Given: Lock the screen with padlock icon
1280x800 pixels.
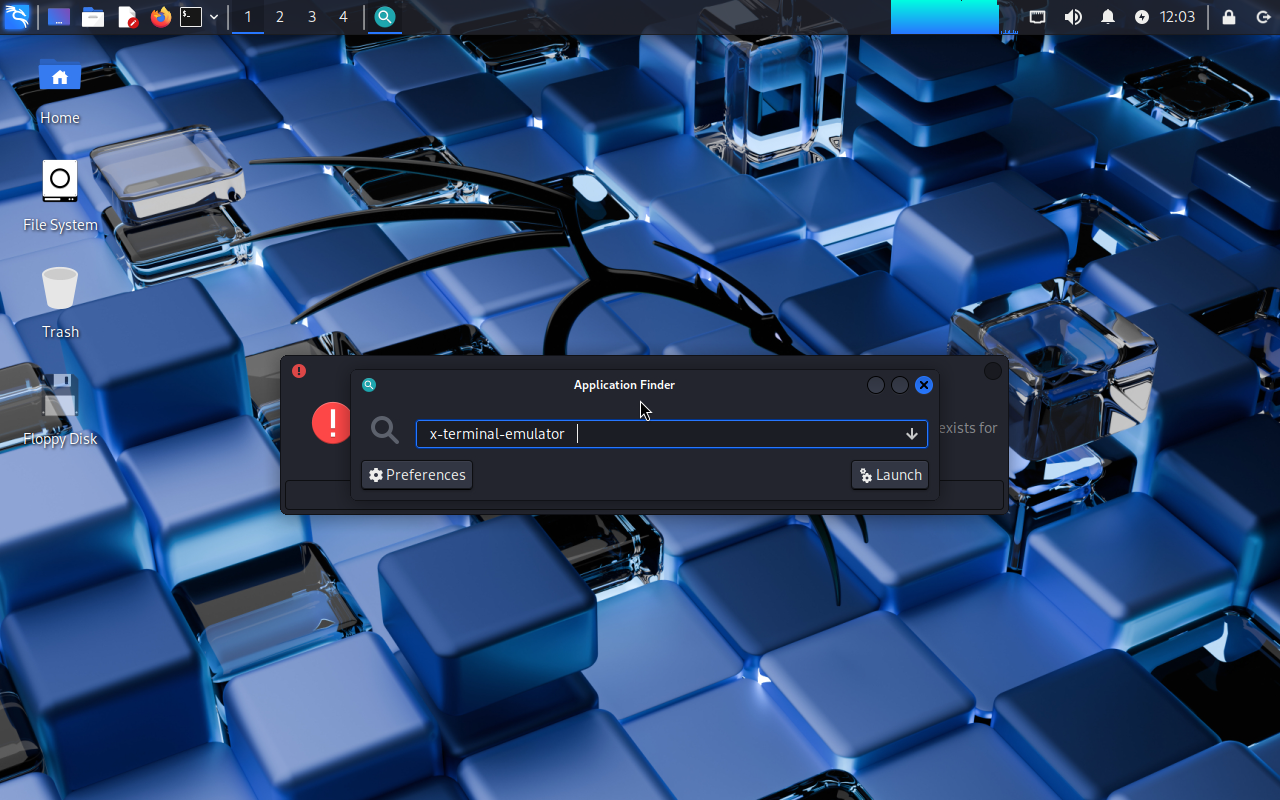Looking at the screenshot, I should coord(1229,17).
